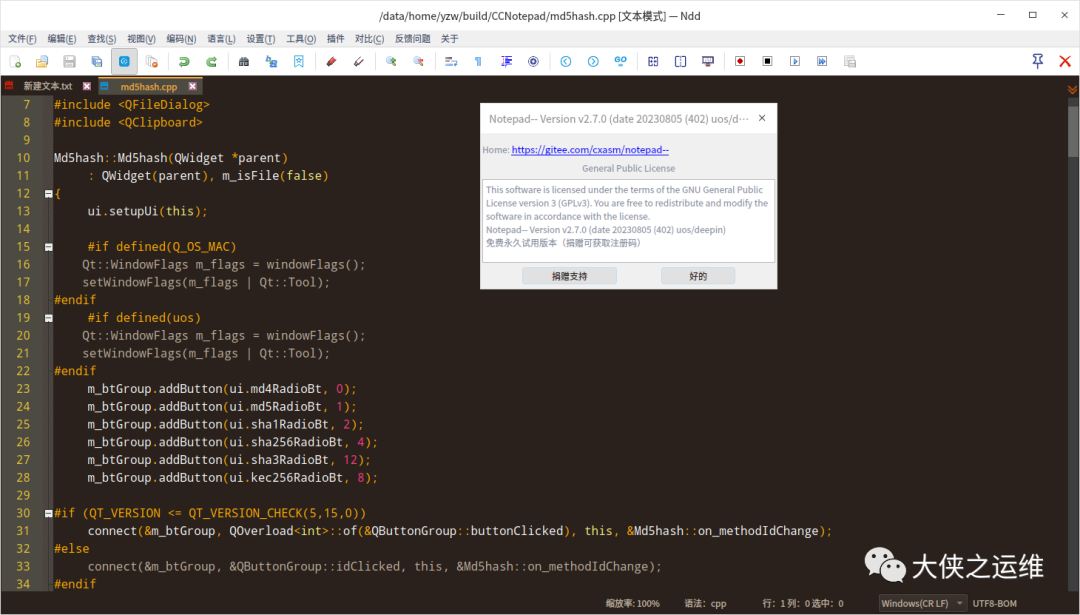The height and width of the screenshot is (615, 1080).
Task: Switch to the 新建文本.txt tab
Action: tap(48, 86)
